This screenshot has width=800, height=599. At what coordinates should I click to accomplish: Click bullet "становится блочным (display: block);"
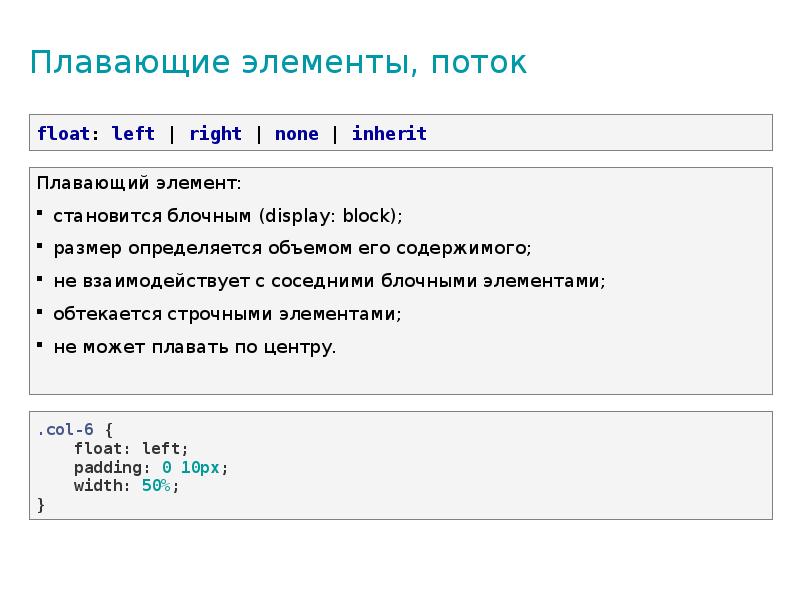228,216
